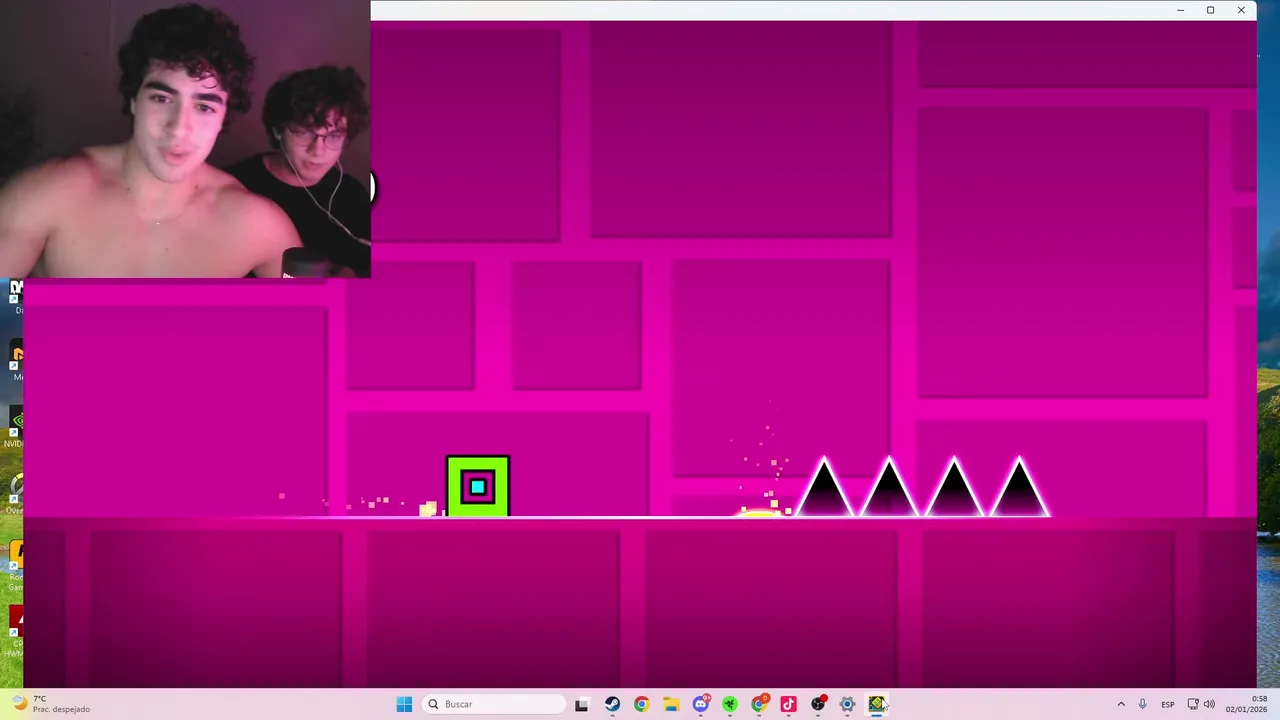The height and width of the screenshot is (720, 1280).
Task: Click the Buscar search box on the taskbar
Action: (x=495, y=704)
